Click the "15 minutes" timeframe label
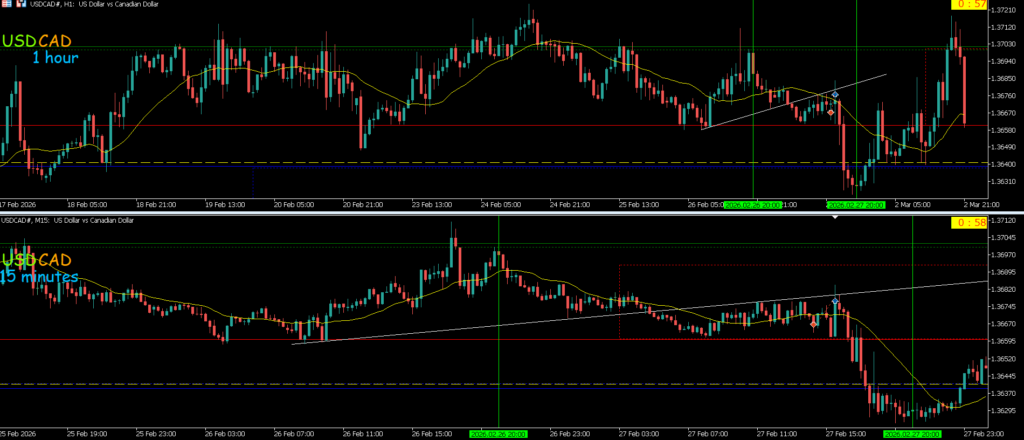Image resolution: width=1024 pixels, height=440 pixels. click(x=40, y=277)
